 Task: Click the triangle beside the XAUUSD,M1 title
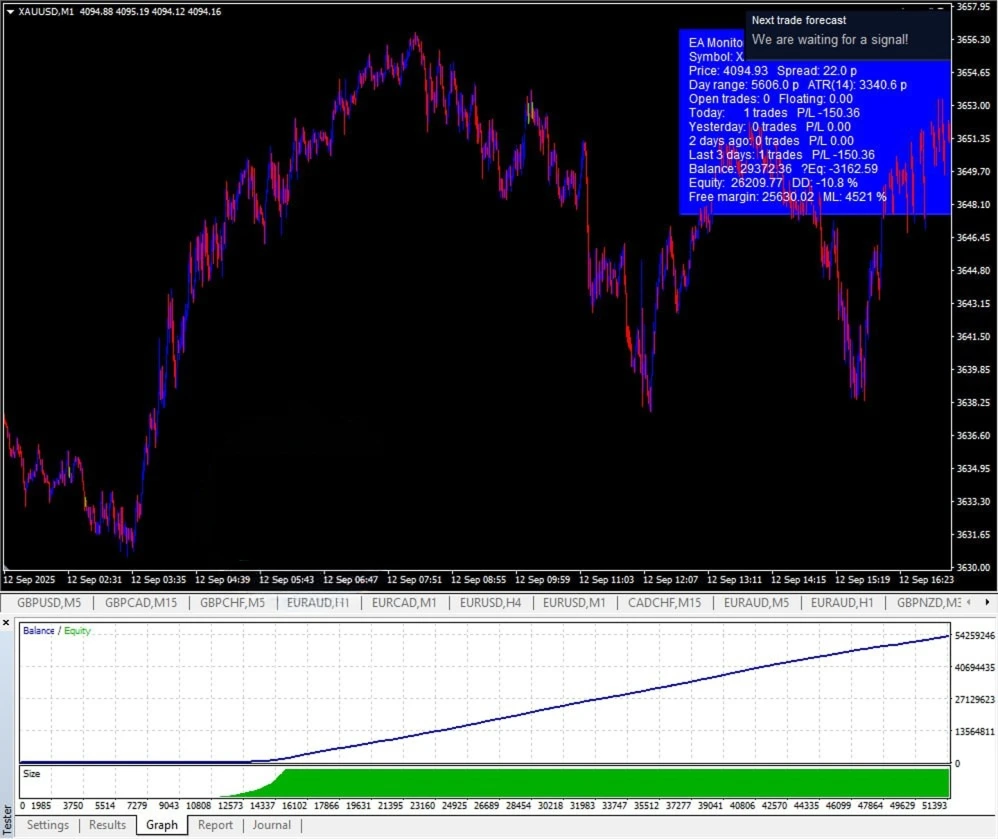tap(10, 11)
